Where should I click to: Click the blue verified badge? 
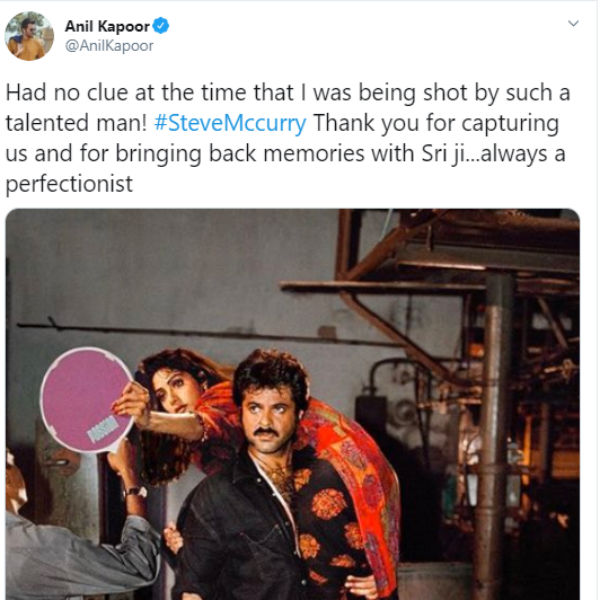[x=161, y=26]
